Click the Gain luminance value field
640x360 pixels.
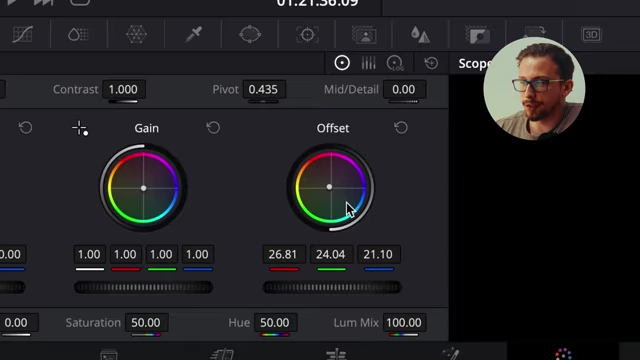click(89, 254)
